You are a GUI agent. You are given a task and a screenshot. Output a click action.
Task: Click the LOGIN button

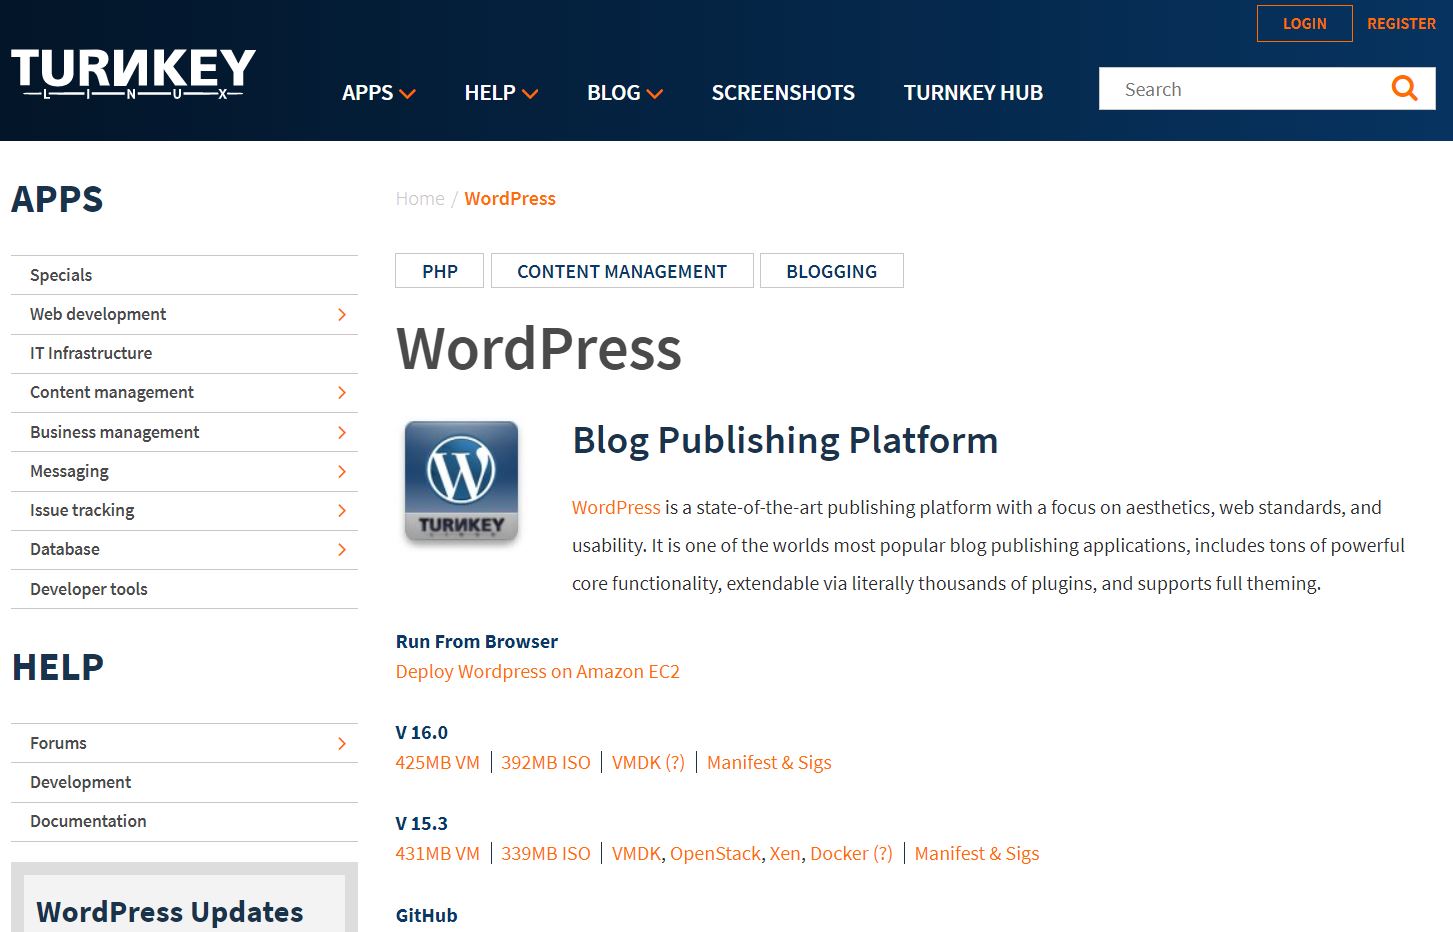(1304, 23)
